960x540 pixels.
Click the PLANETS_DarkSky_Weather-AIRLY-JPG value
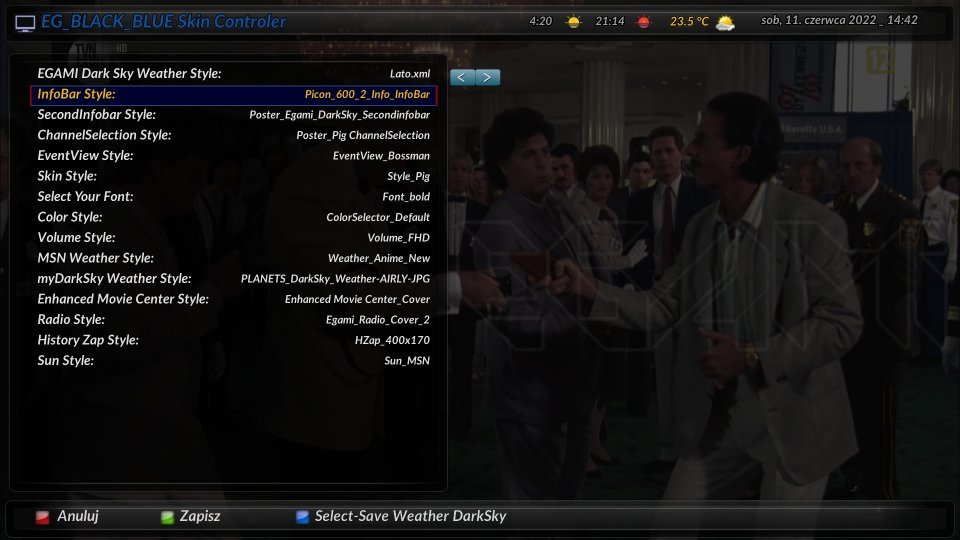click(x=335, y=279)
